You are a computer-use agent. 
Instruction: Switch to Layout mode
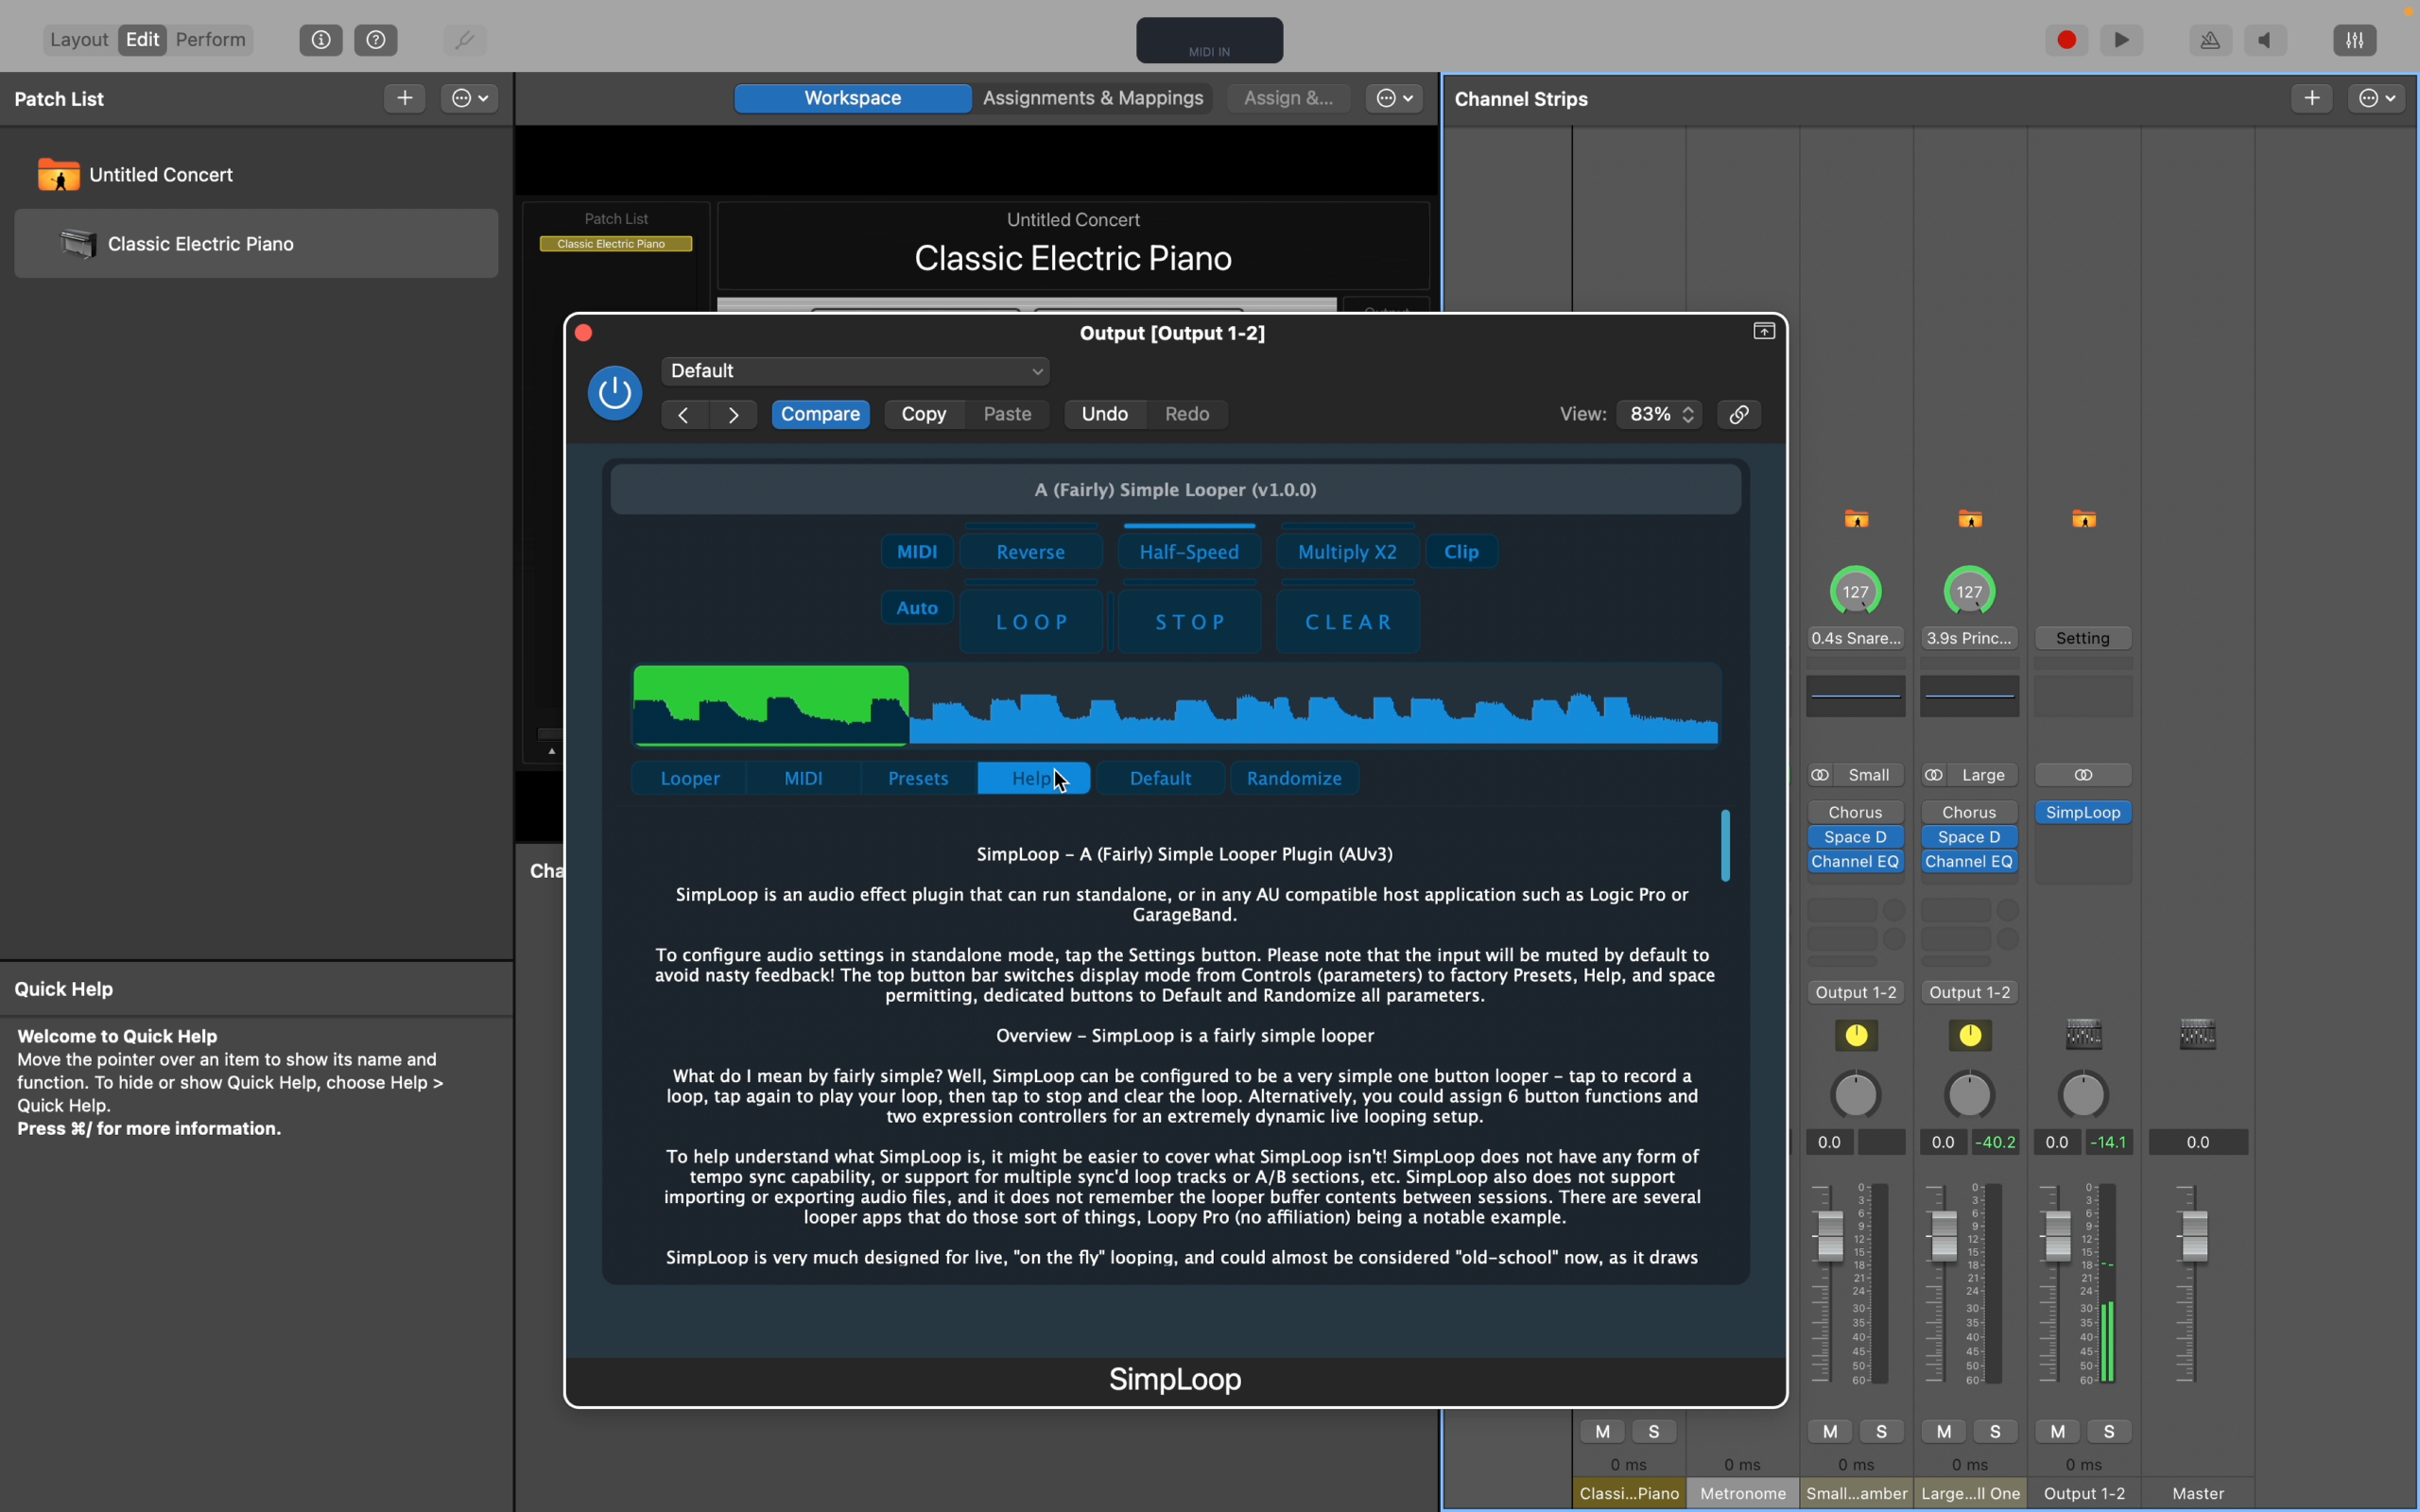pos(79,40)
